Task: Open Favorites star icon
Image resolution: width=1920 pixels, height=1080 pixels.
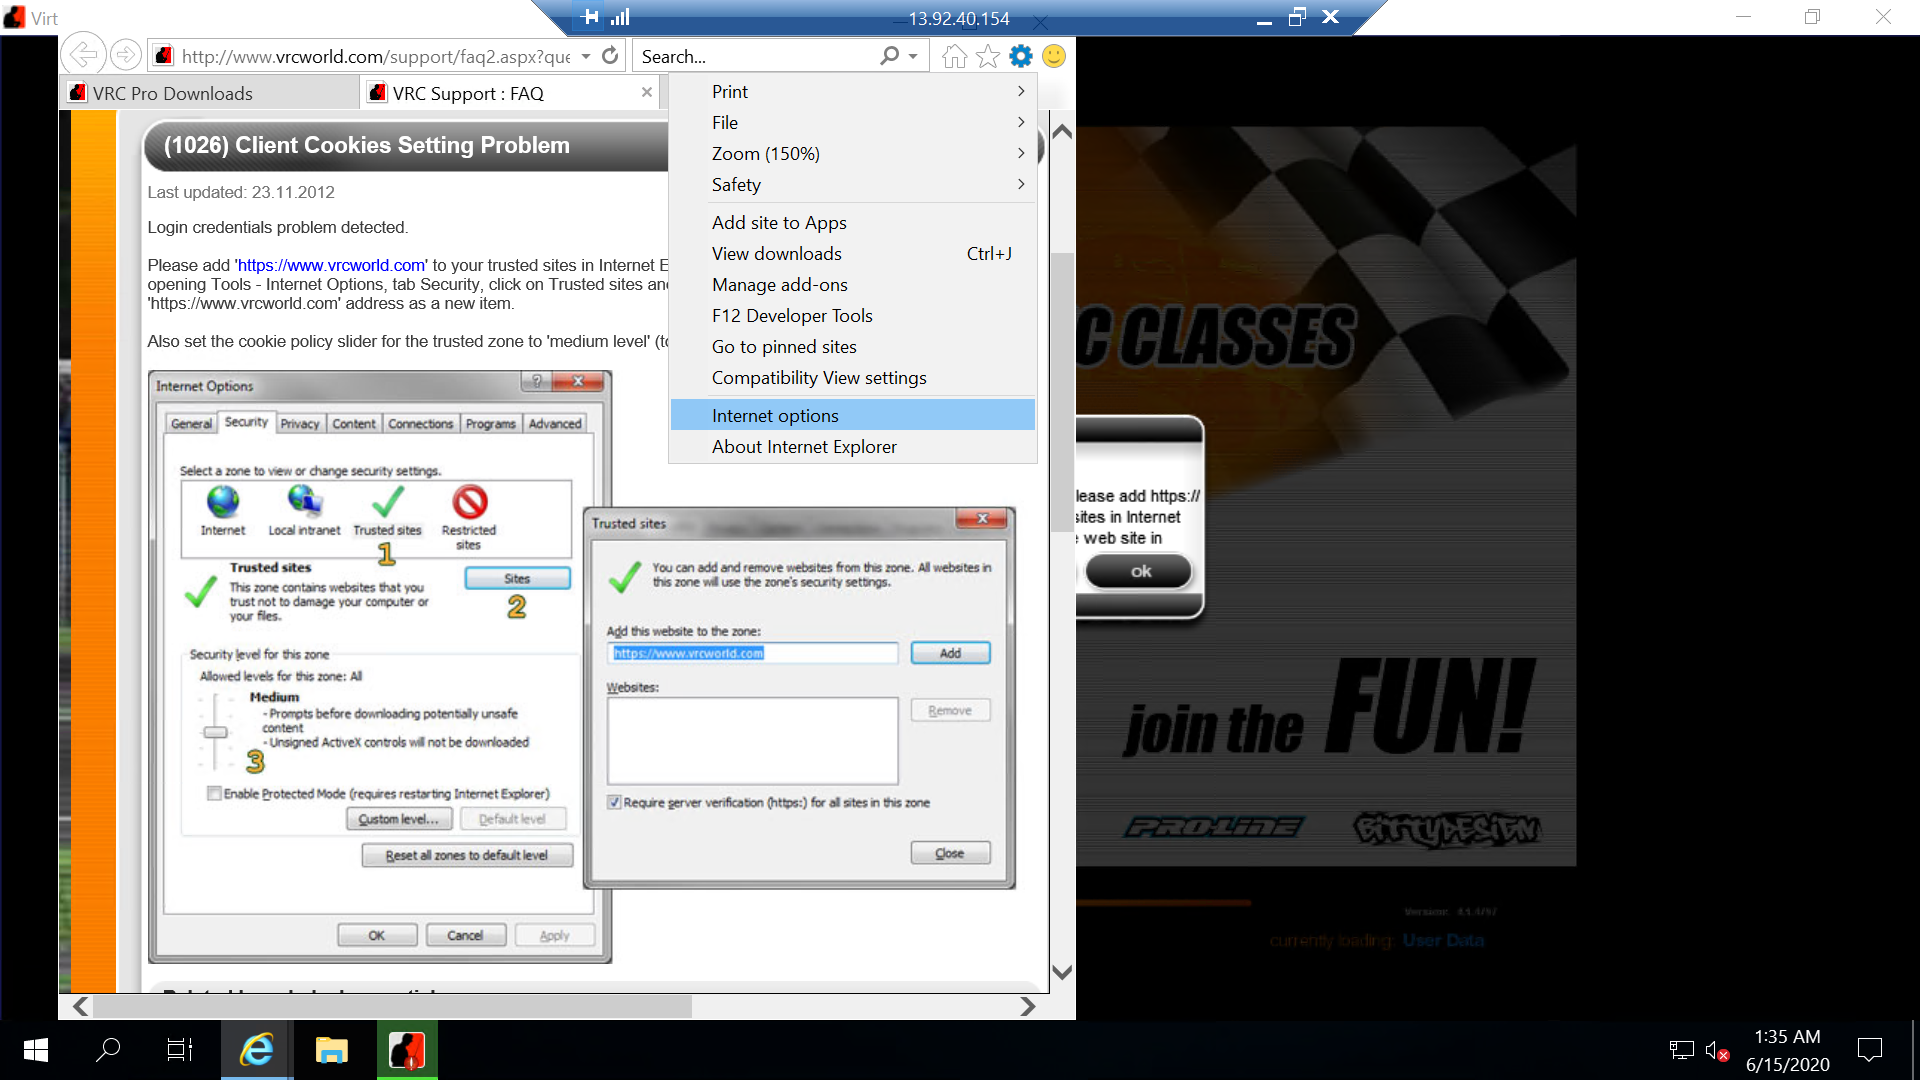Action: click(988, 56)
